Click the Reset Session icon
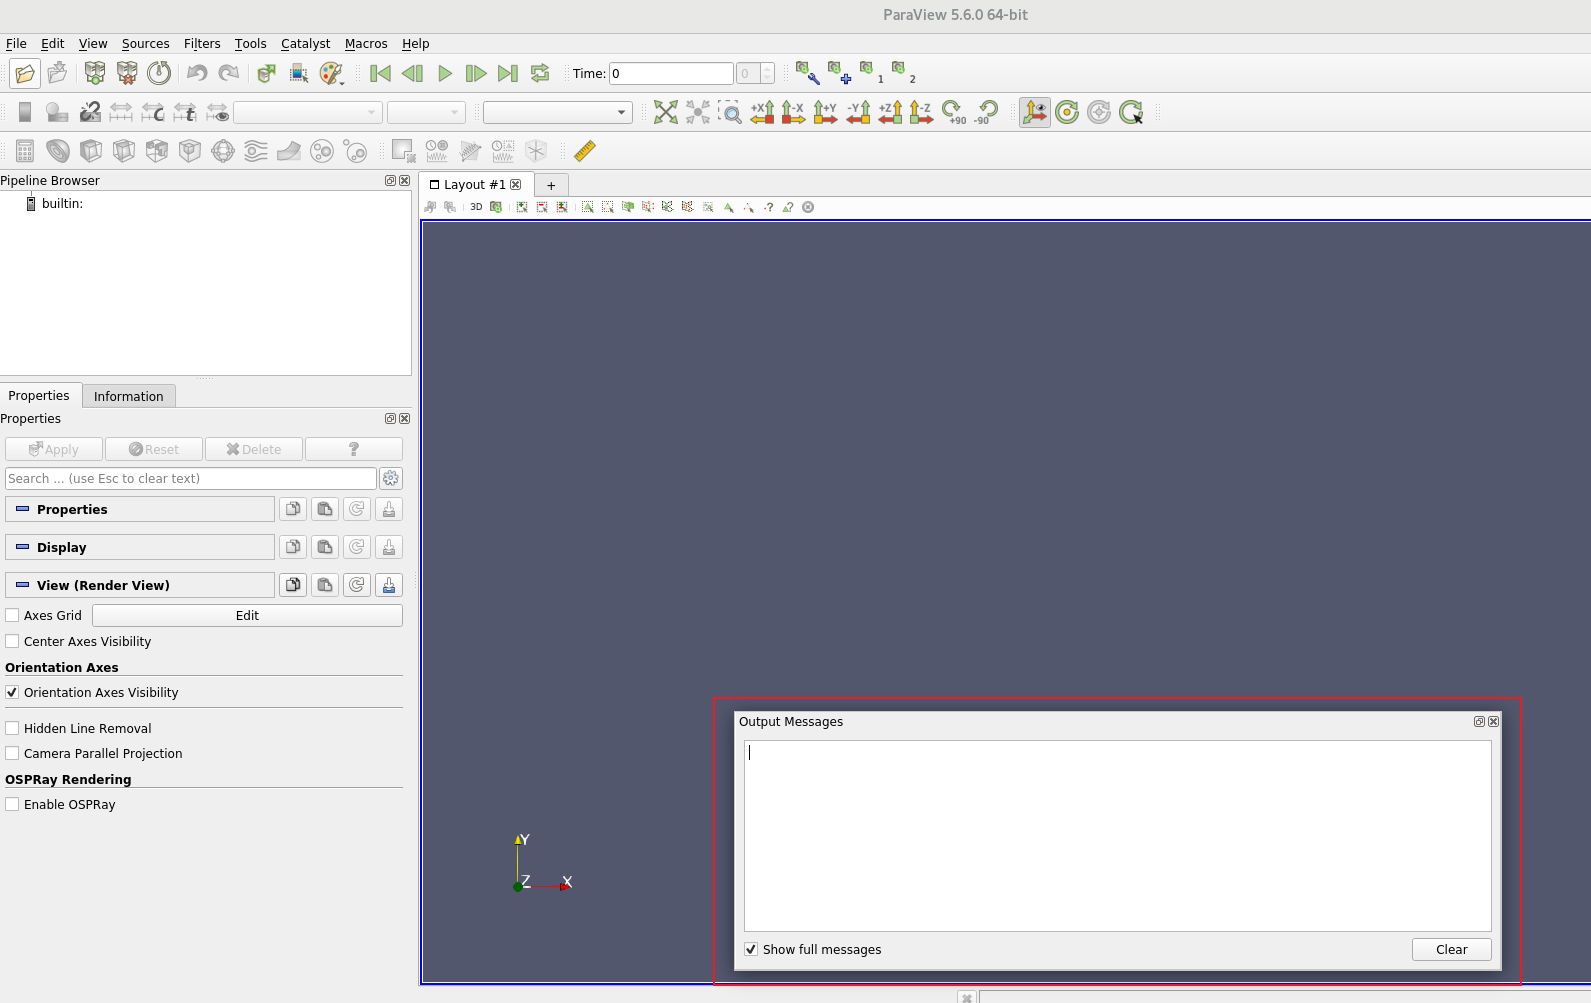1591x1003 pixels. (x=159, y=73)
